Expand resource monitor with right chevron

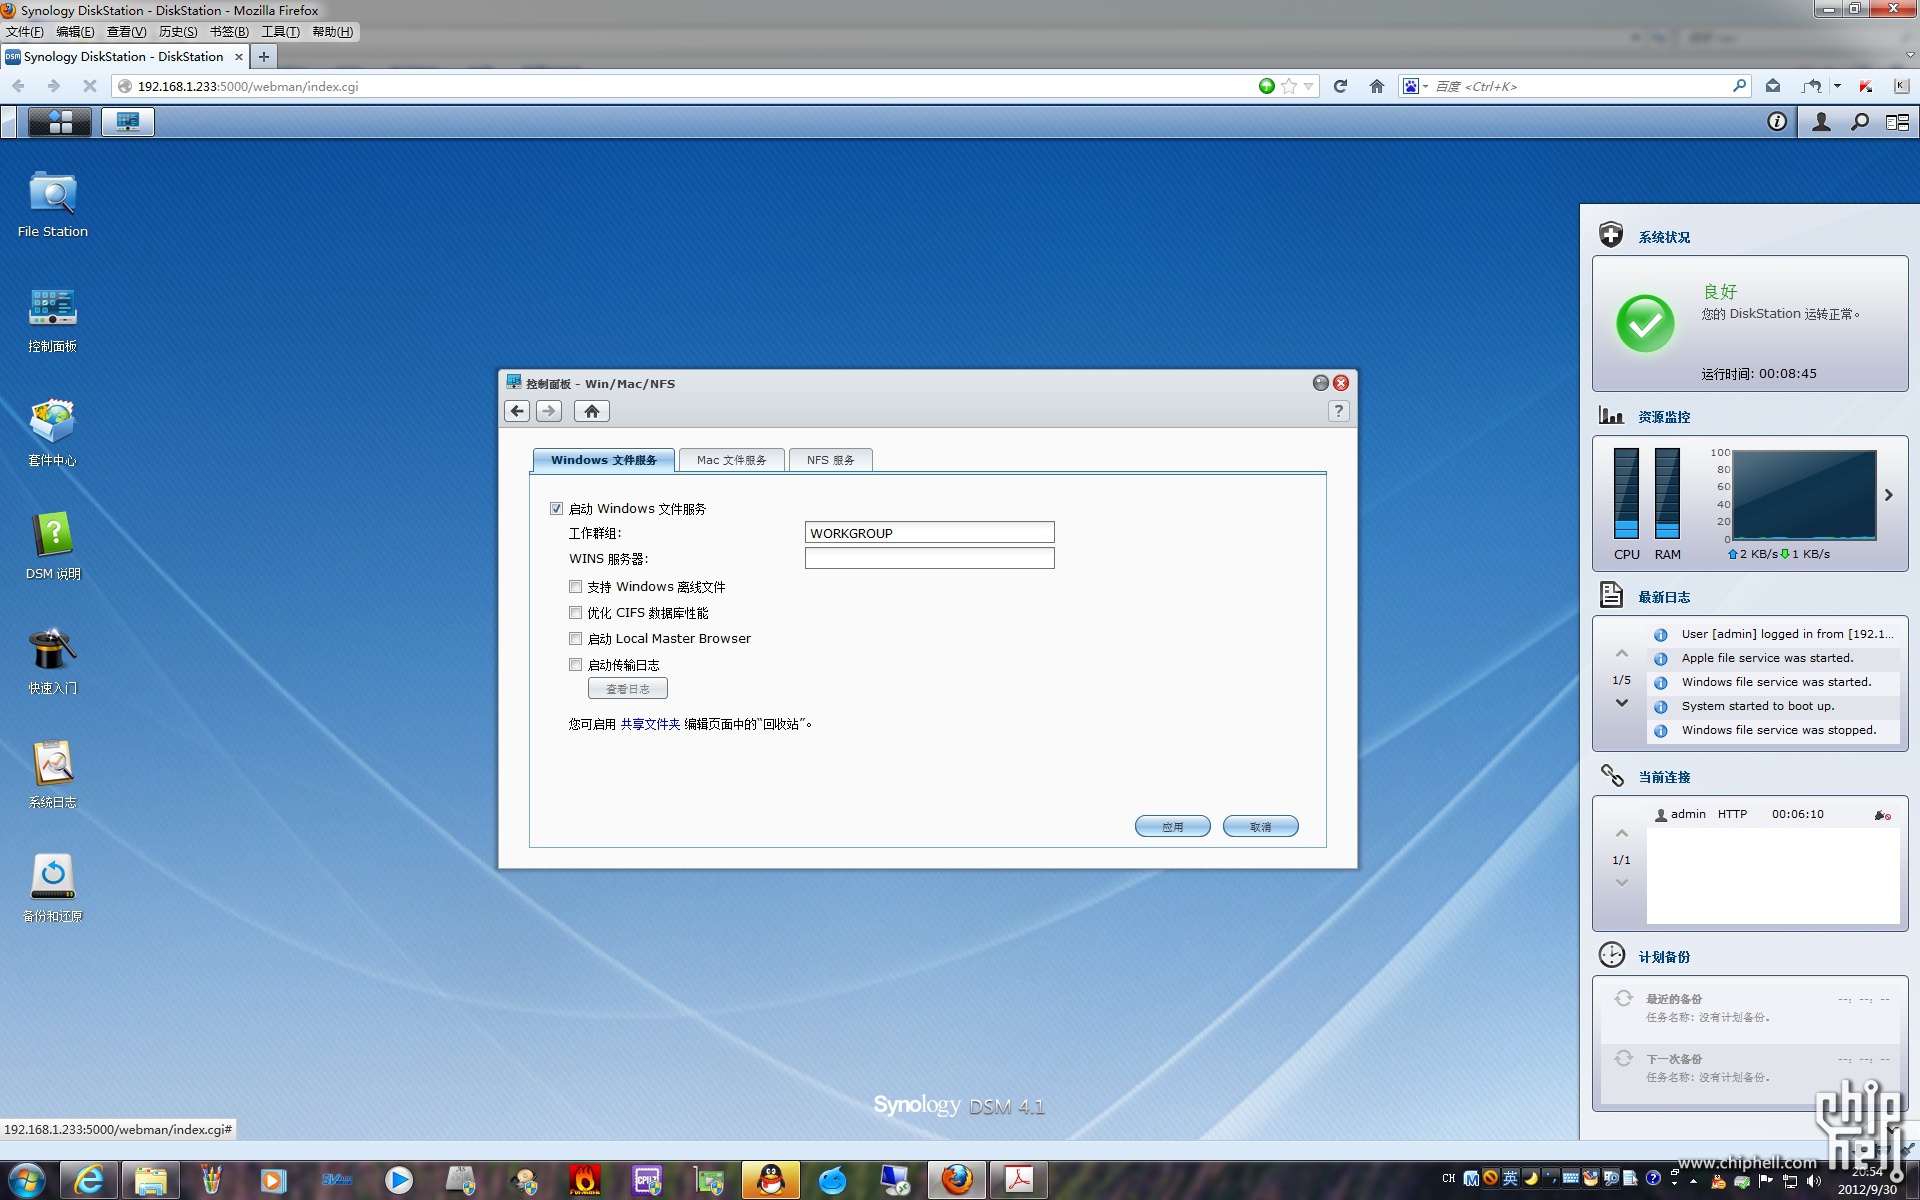[1889, 495]
